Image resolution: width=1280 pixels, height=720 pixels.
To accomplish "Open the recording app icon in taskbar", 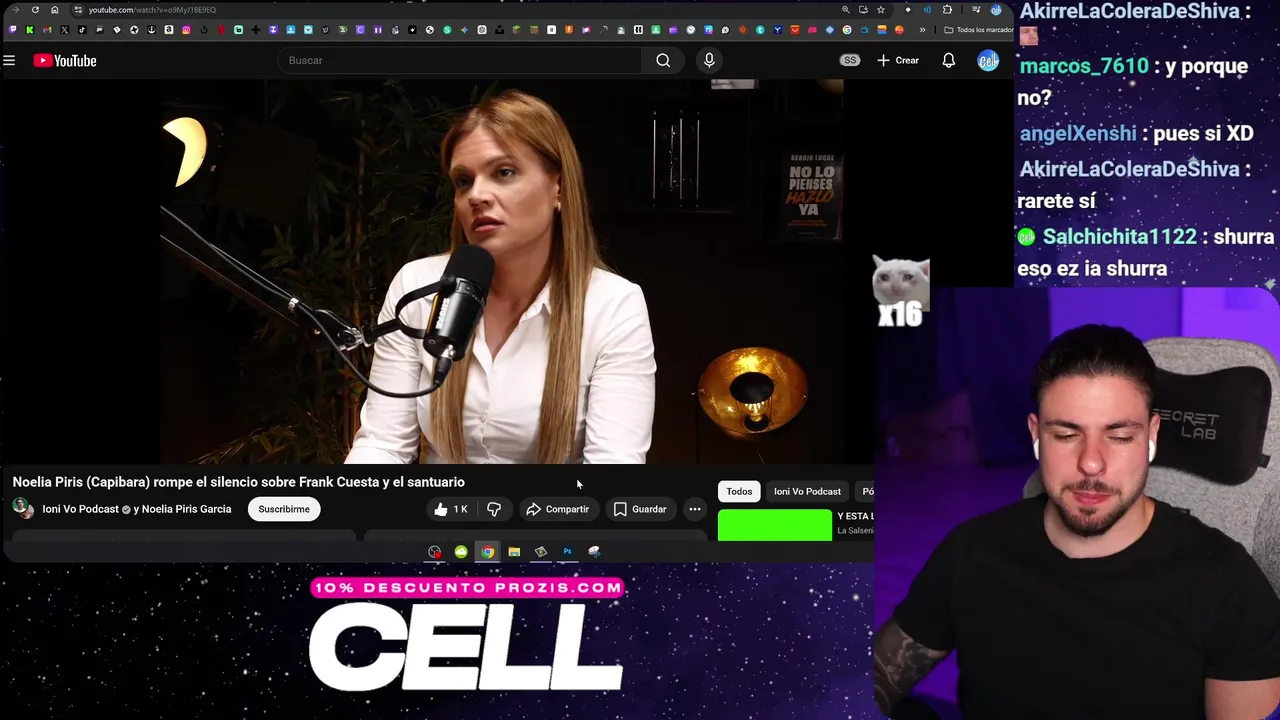I will [x=434, y=552].
